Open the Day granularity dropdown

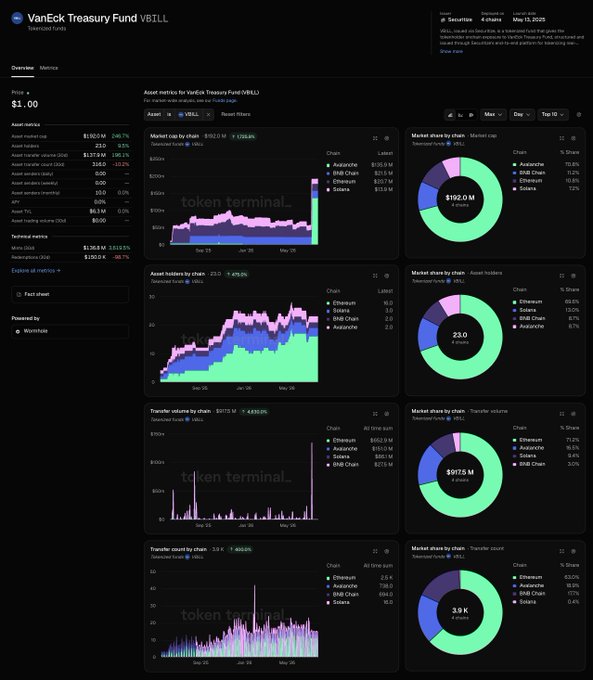(x=521, y=114)
